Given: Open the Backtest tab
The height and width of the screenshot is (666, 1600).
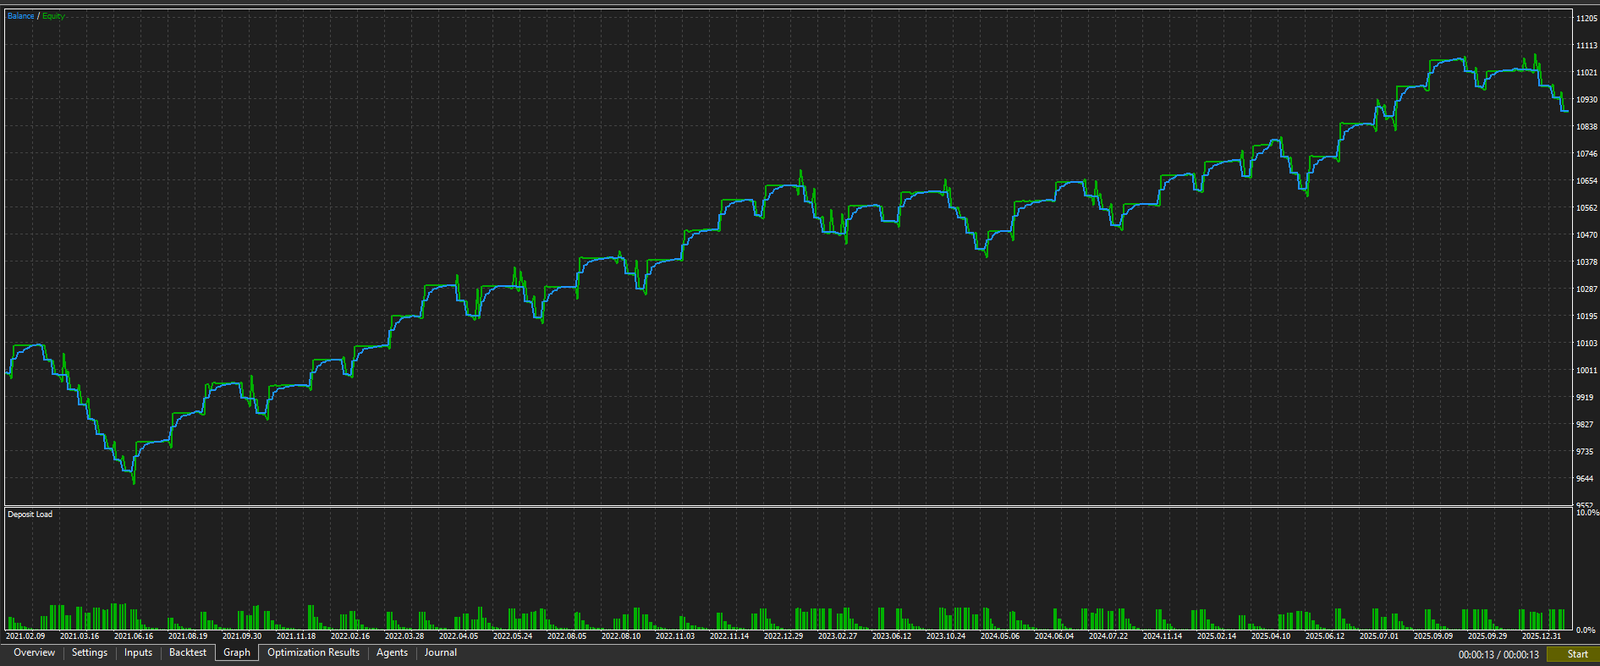Looking at the screenshot, I should coord(188,653).
